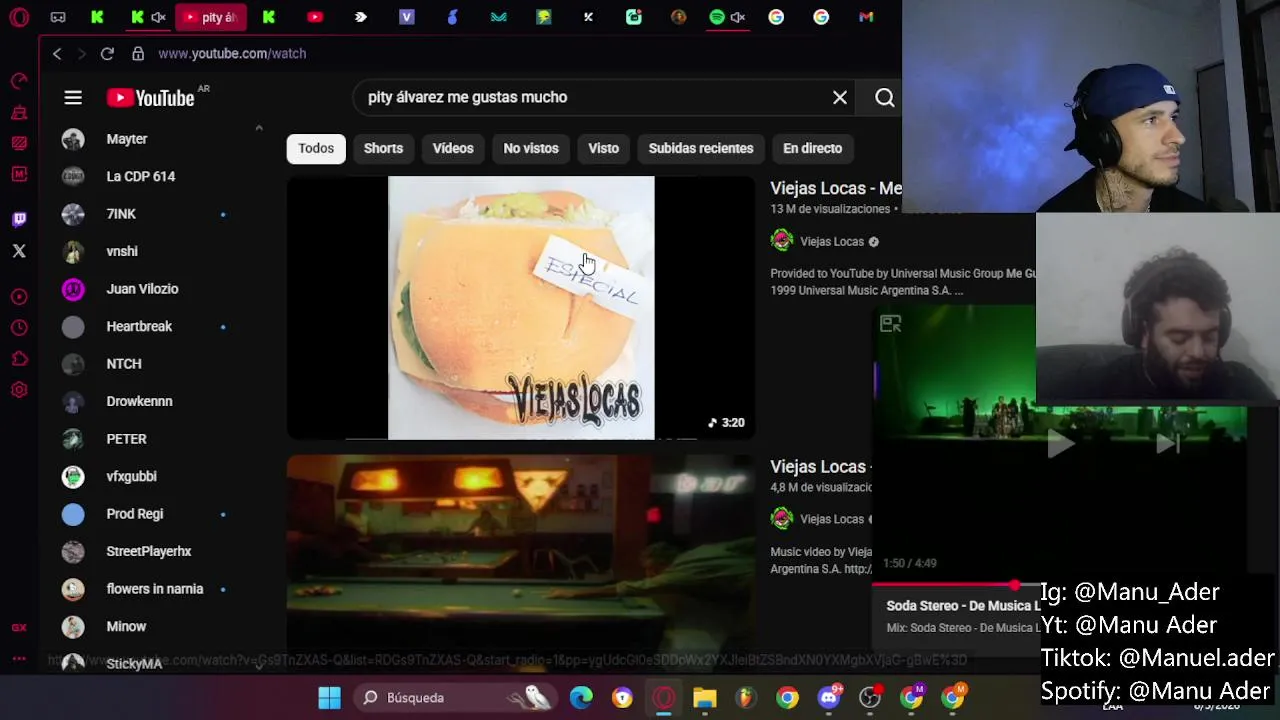Select the No vistos filter chip
This screenshot has width=1280, height=720.
click(531, 148)
